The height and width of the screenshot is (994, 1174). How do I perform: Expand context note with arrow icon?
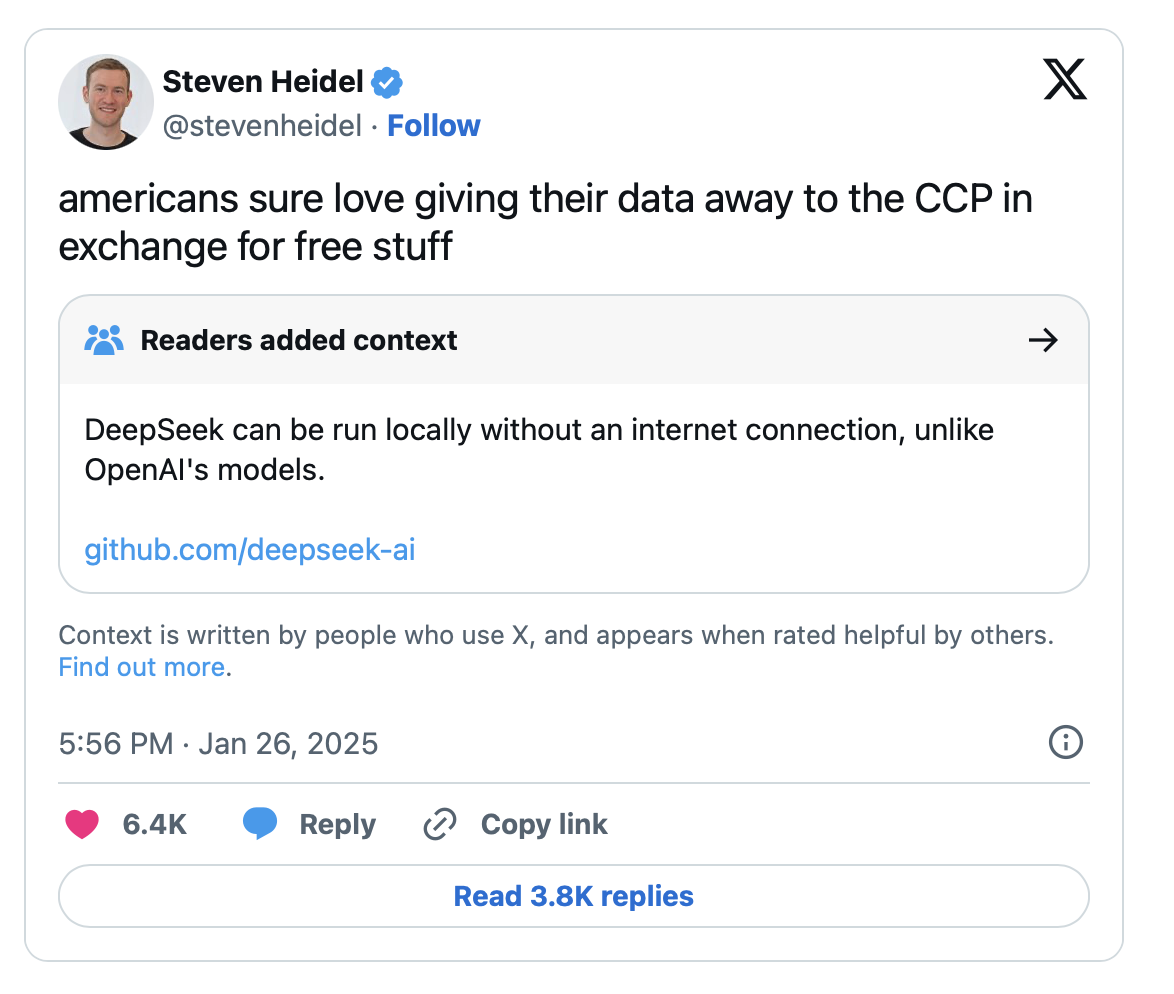(1043, 340)
